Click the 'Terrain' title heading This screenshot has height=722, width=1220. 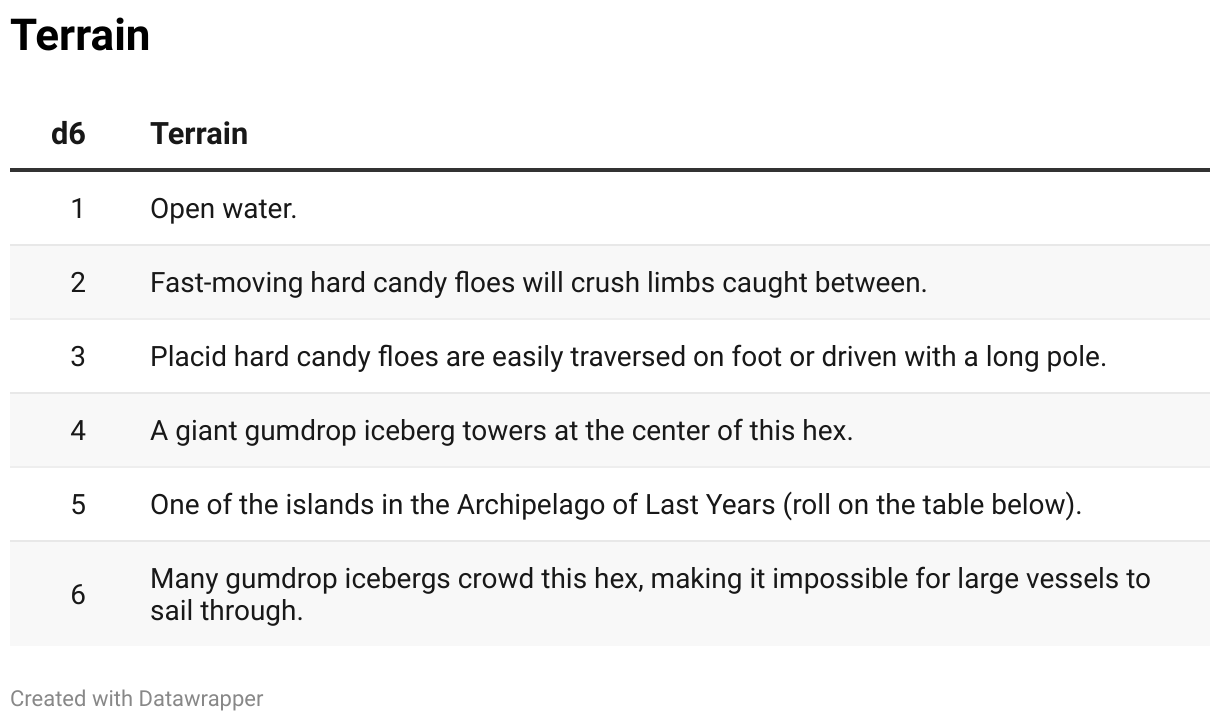80,35
